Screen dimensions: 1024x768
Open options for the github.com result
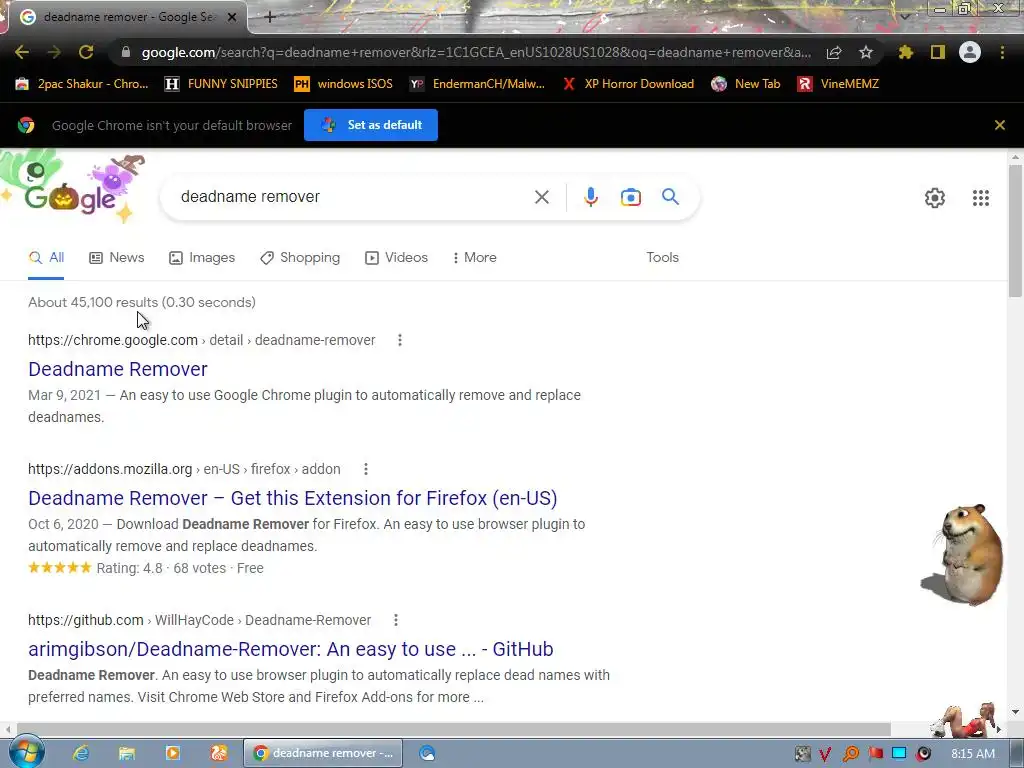pos(396,620)
